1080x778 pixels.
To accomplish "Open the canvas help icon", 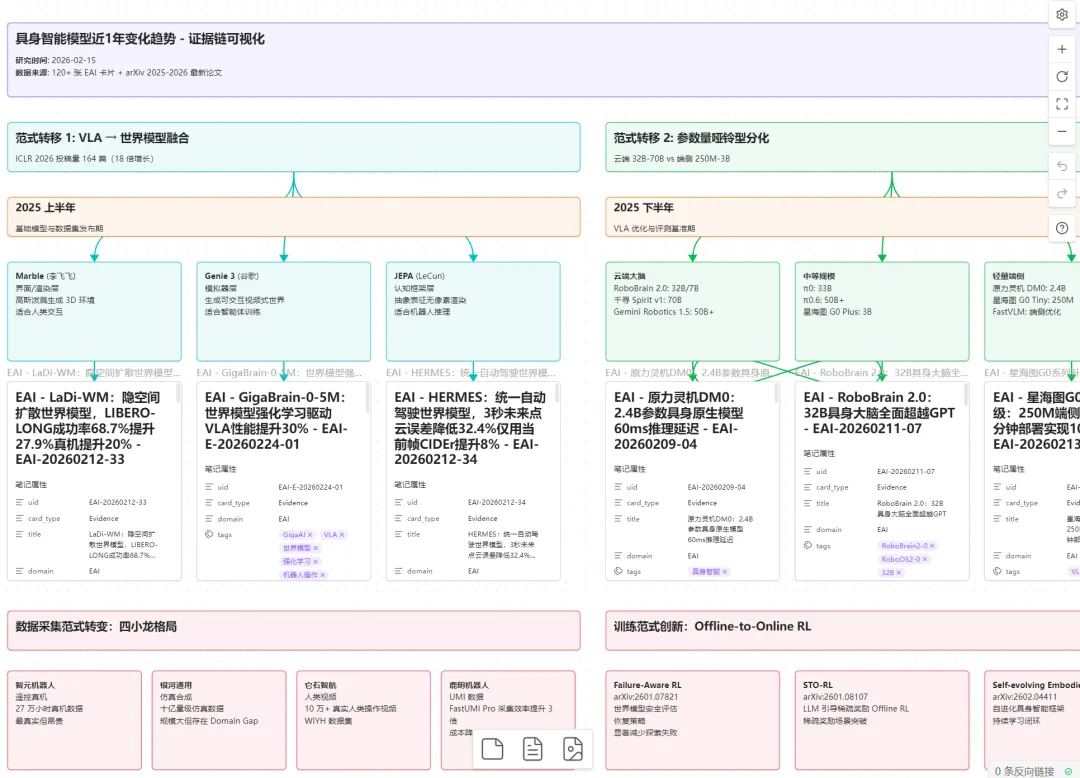I will tap(1061, 228).
